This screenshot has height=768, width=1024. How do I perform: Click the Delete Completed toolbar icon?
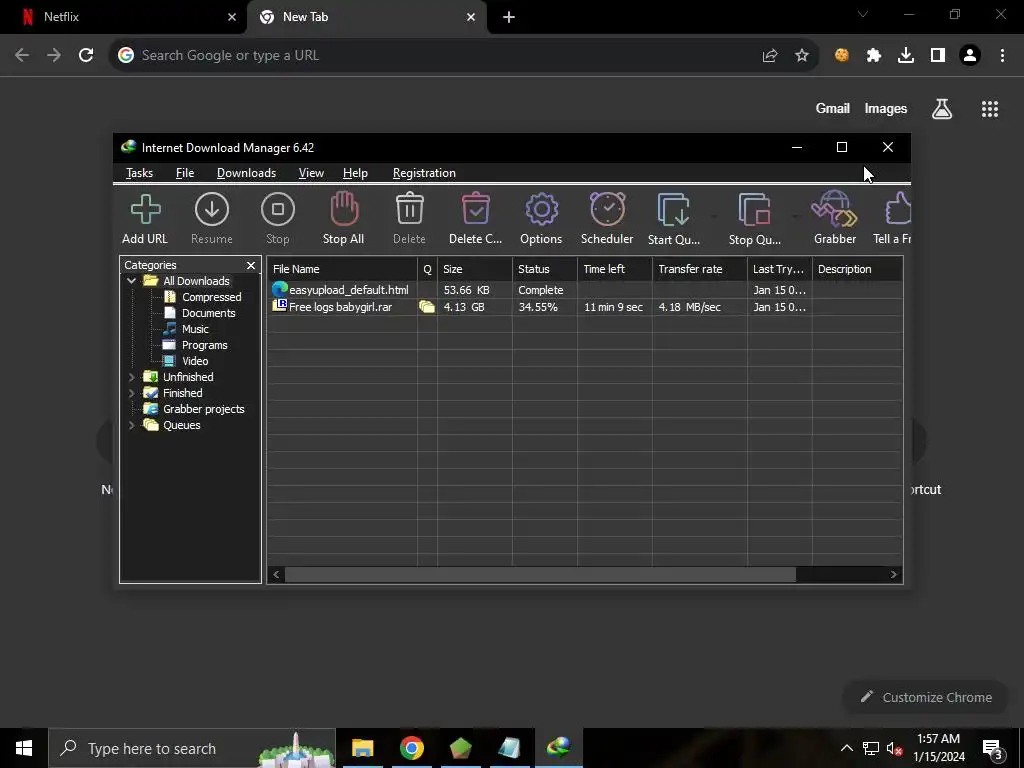475,219
